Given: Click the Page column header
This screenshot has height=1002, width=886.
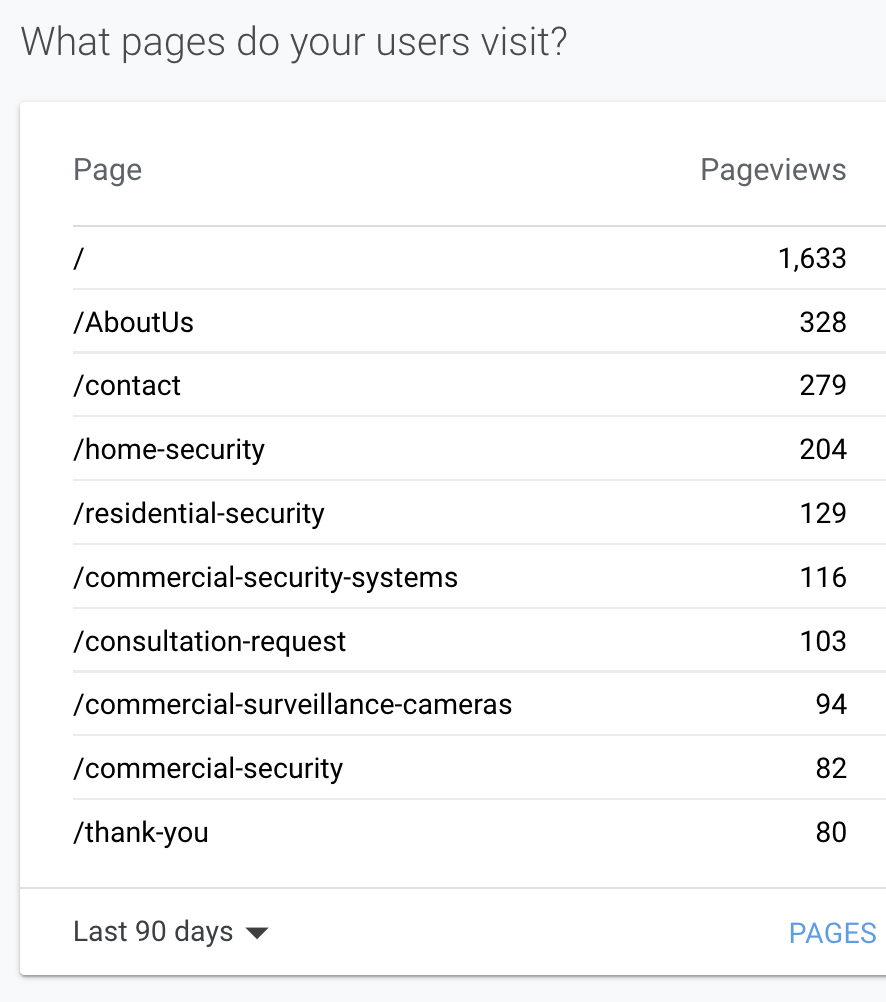Looking at the screenshot, I should pos(107,170).
